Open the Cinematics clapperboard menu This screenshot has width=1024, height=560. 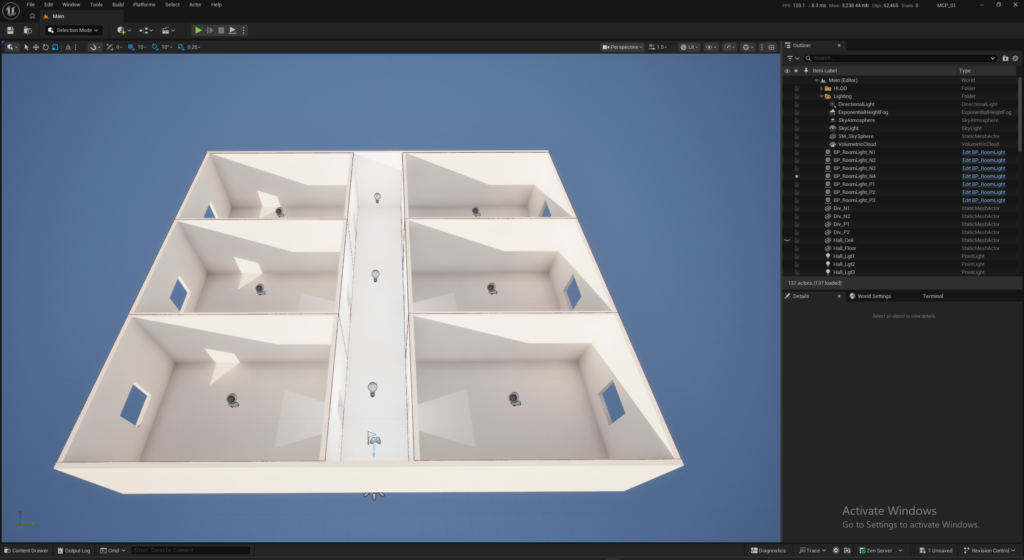tap(168, 30)
